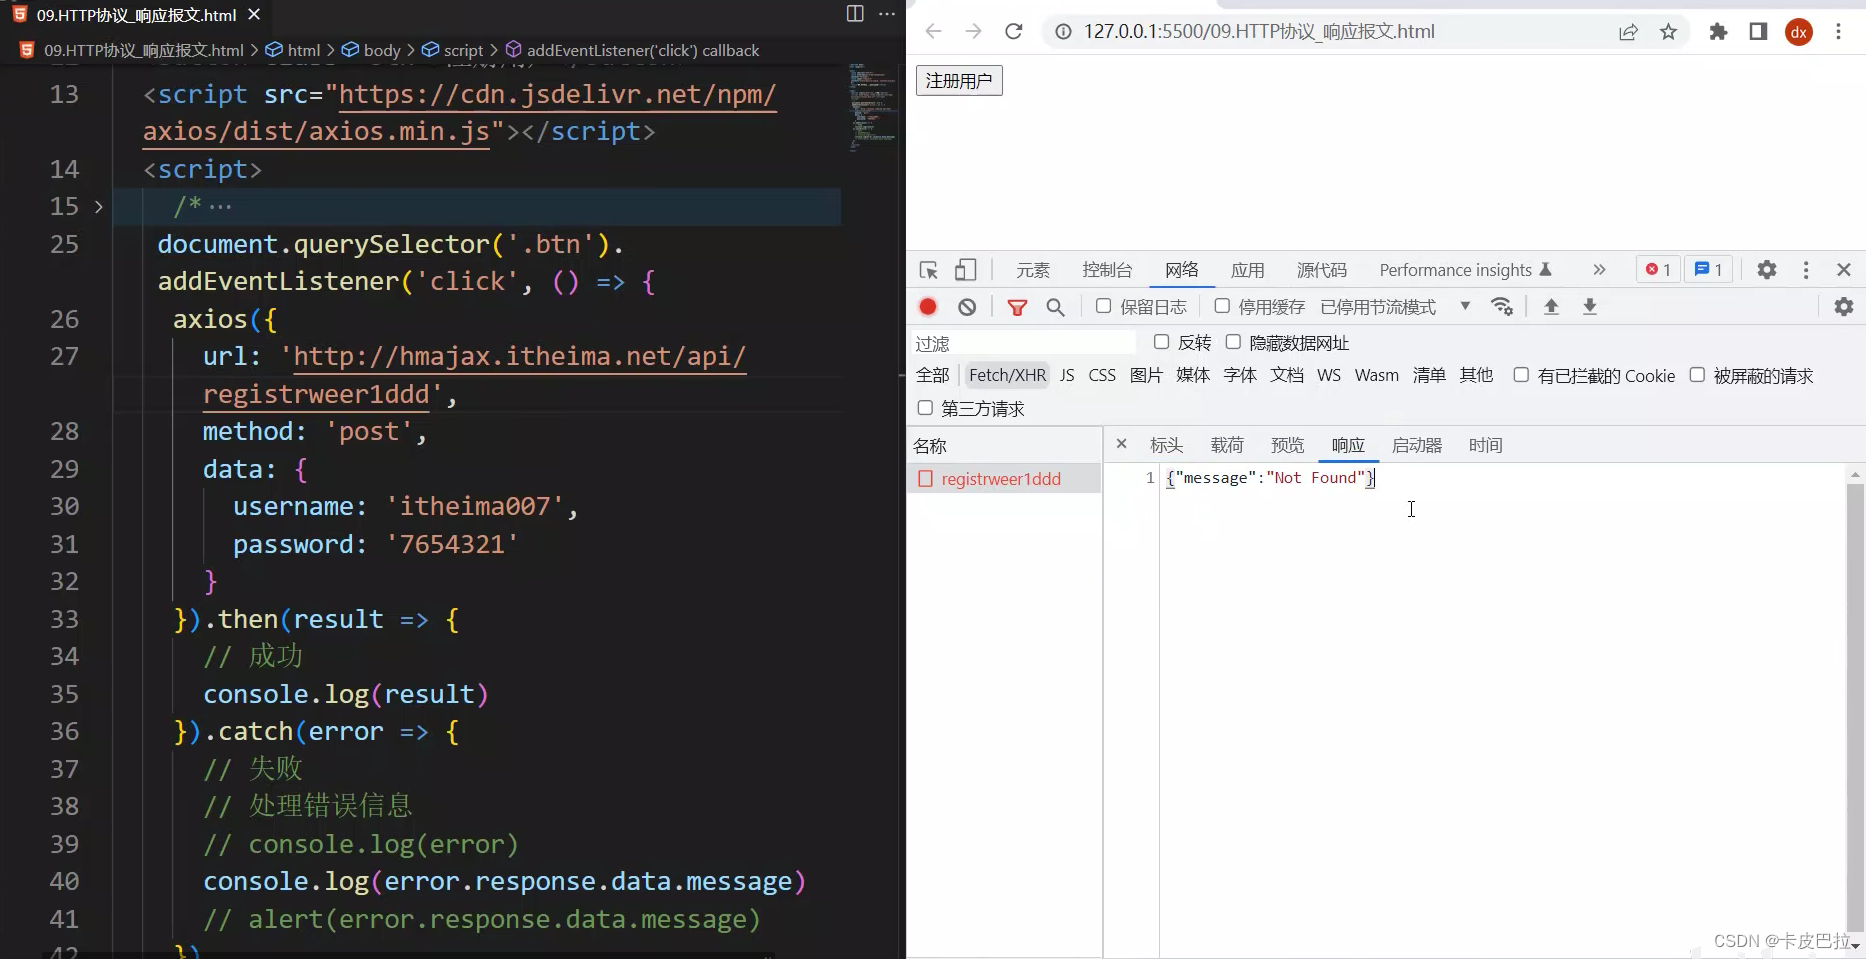Close the DevTools panel
The width and height of the screenshot is (1866, 959).
coord(1844,270)
